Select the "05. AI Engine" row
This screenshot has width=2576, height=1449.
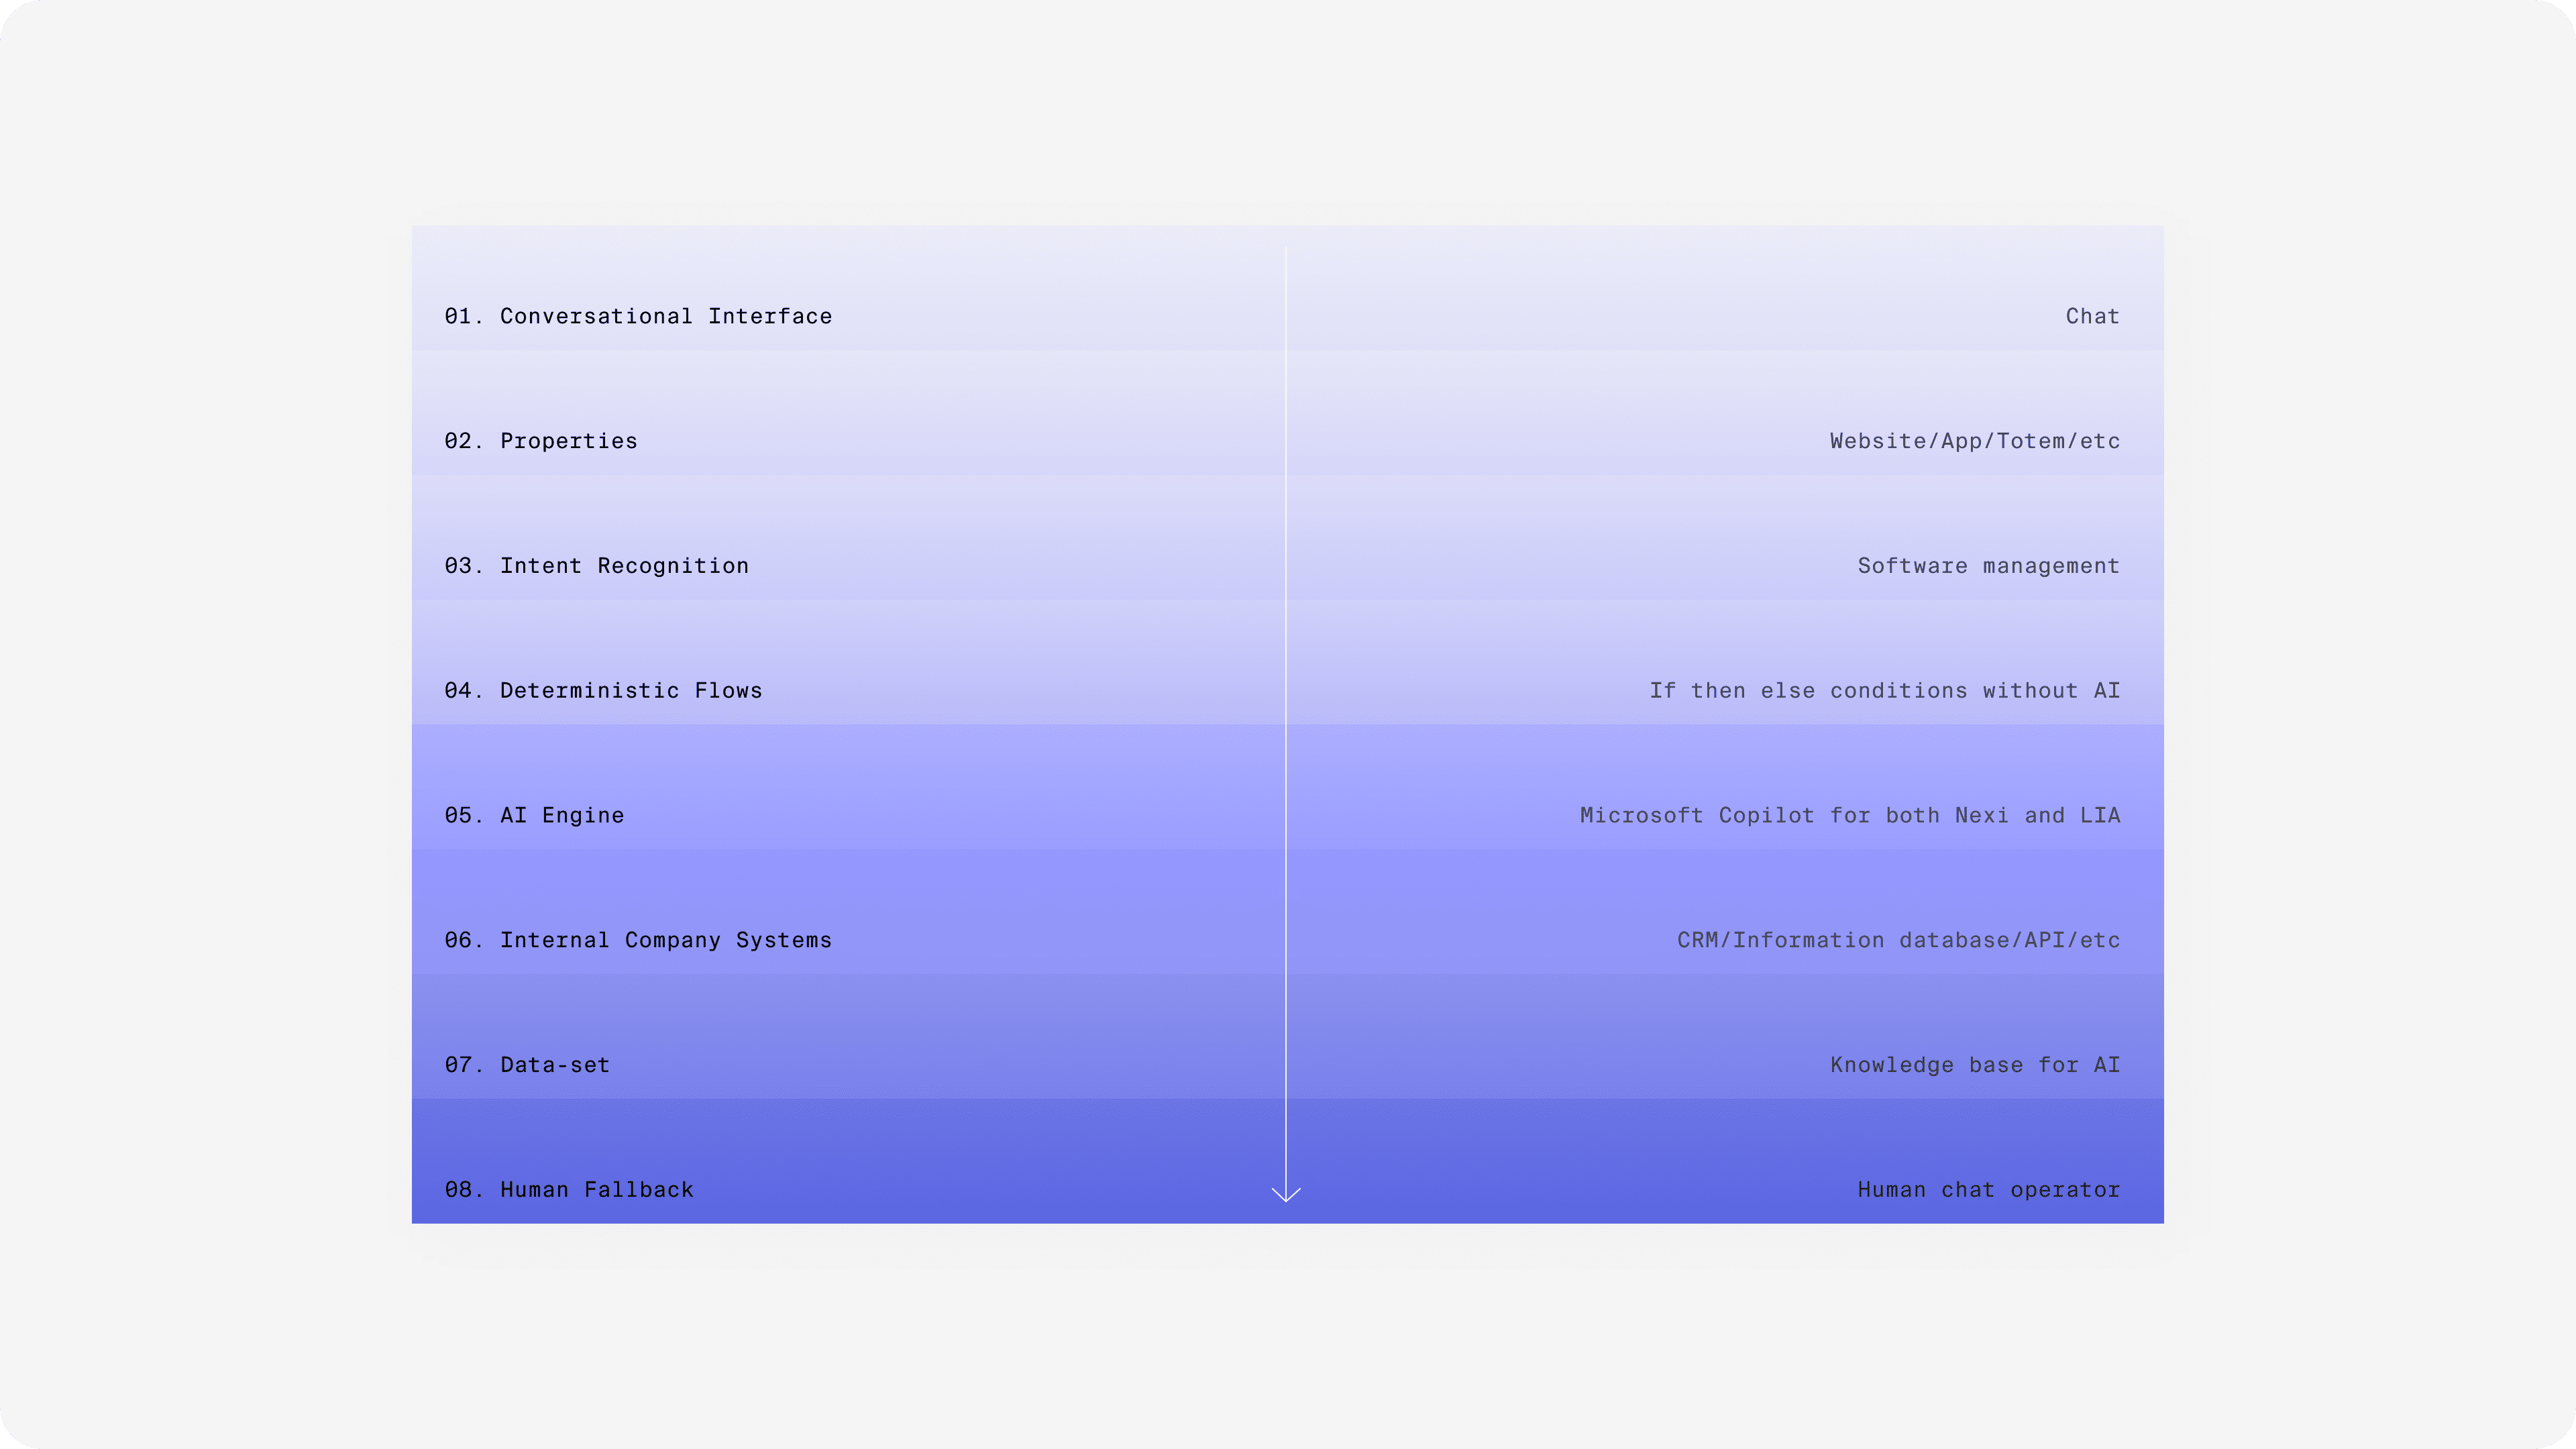(535, 814)
